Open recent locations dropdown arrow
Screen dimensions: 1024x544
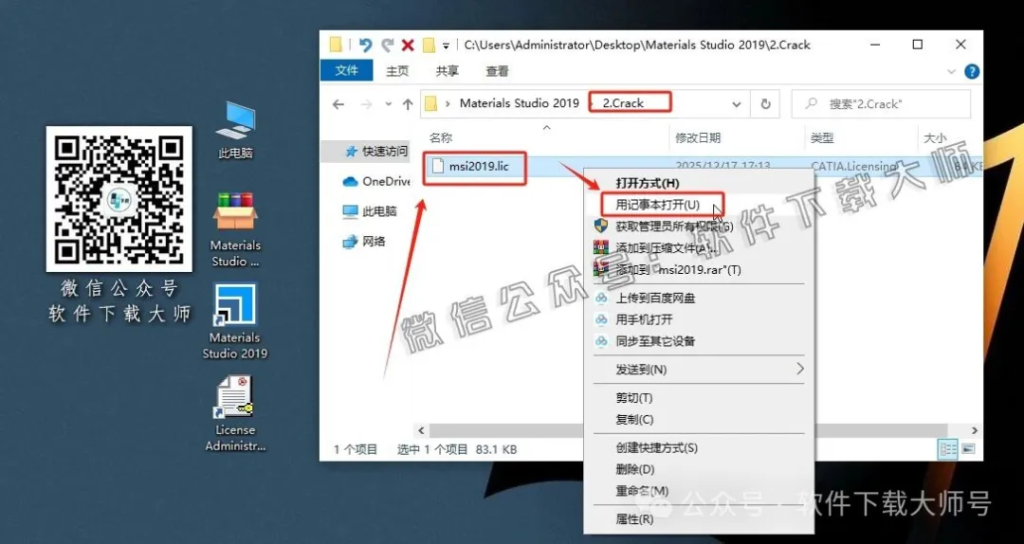coord(389,104)
